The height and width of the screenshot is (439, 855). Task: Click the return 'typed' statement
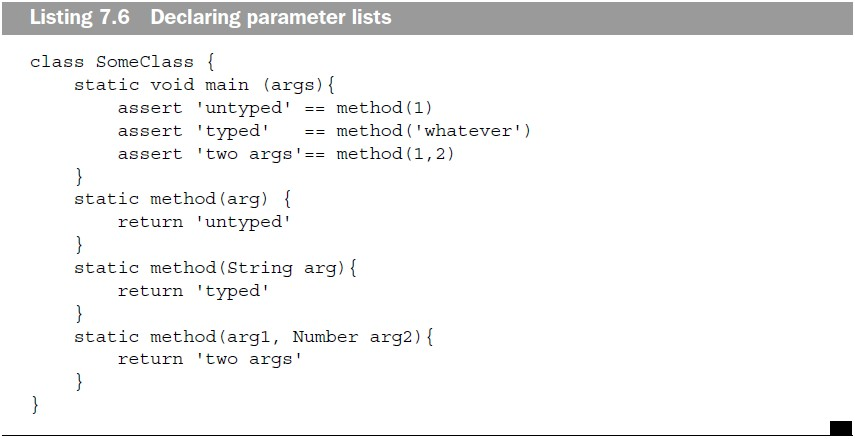point(194,291)
